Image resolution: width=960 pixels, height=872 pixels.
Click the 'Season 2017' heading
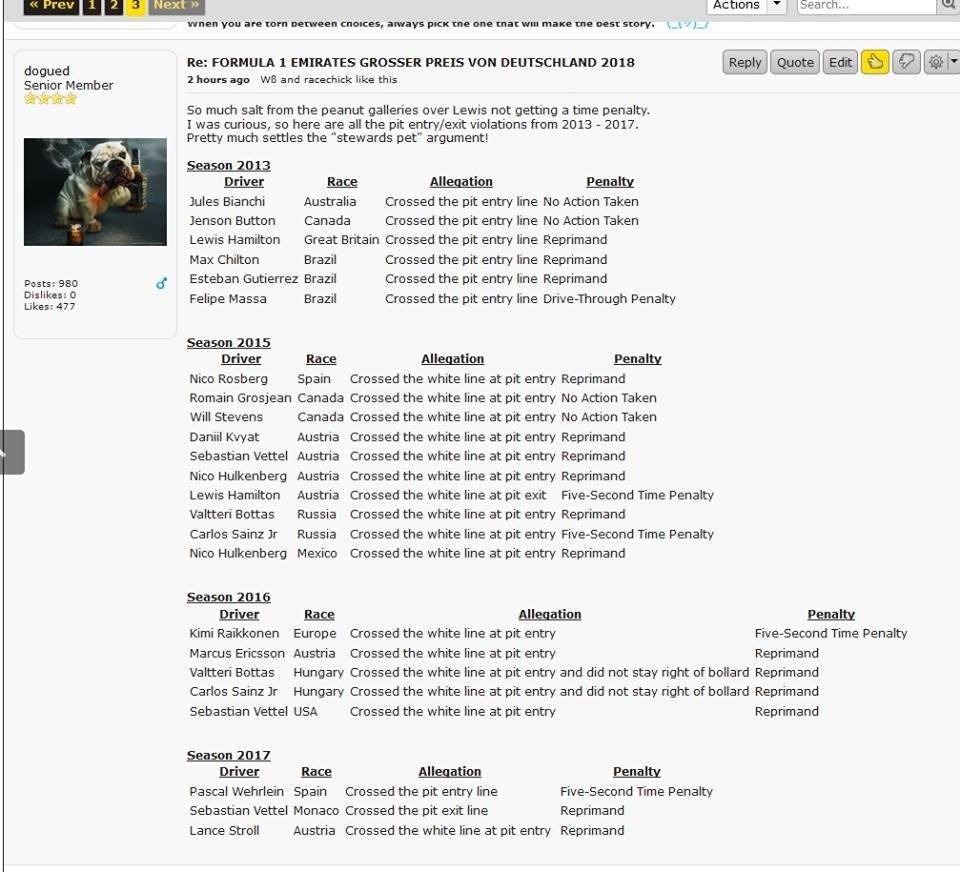tap(228, 755)
